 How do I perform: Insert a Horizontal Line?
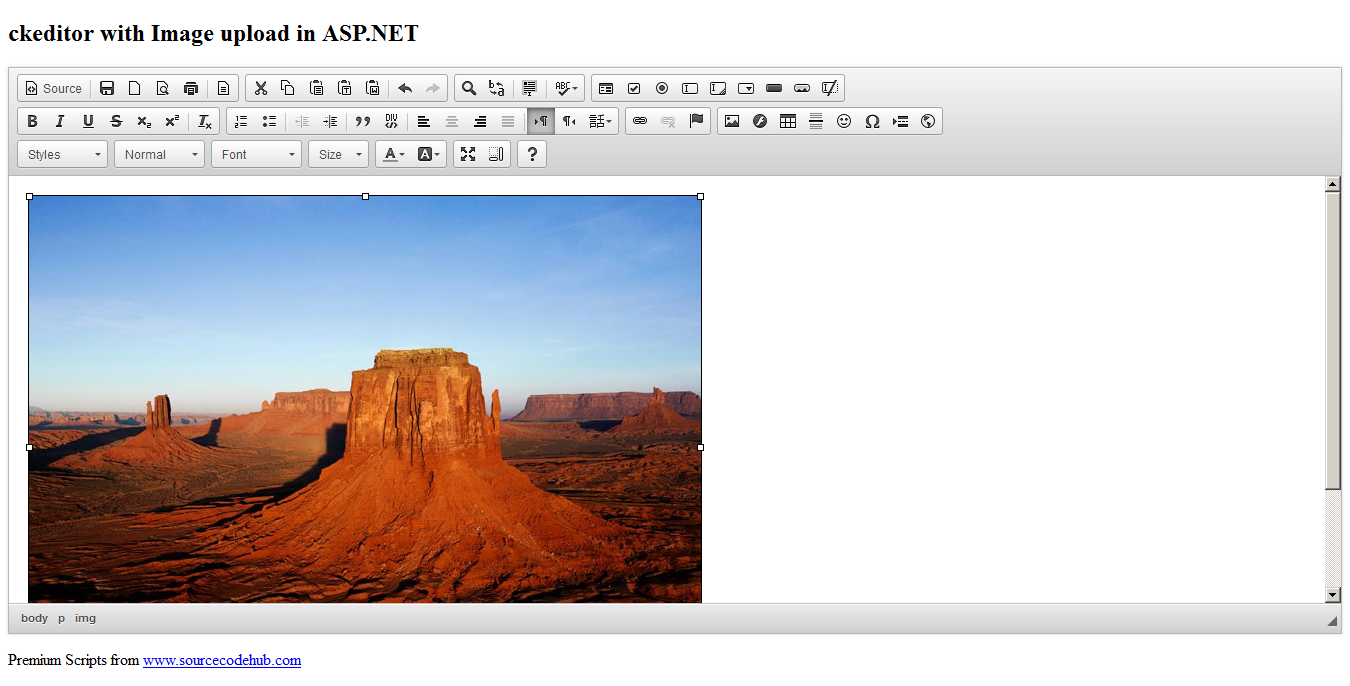coord(816,121)
